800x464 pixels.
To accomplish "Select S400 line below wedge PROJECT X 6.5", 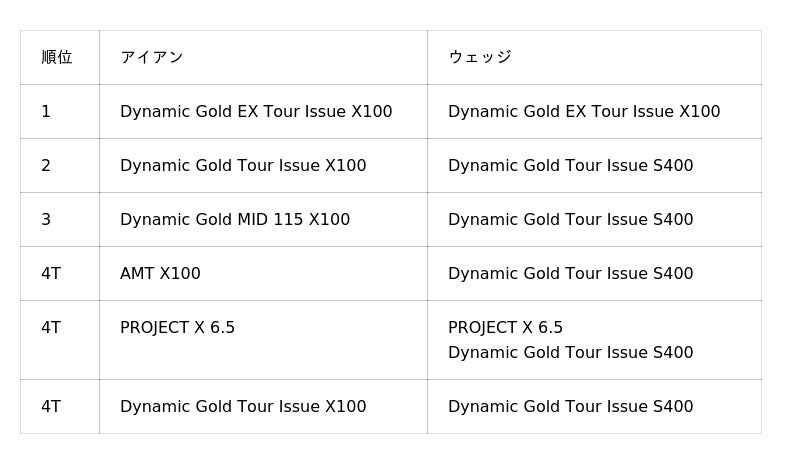I will (571, 352).
